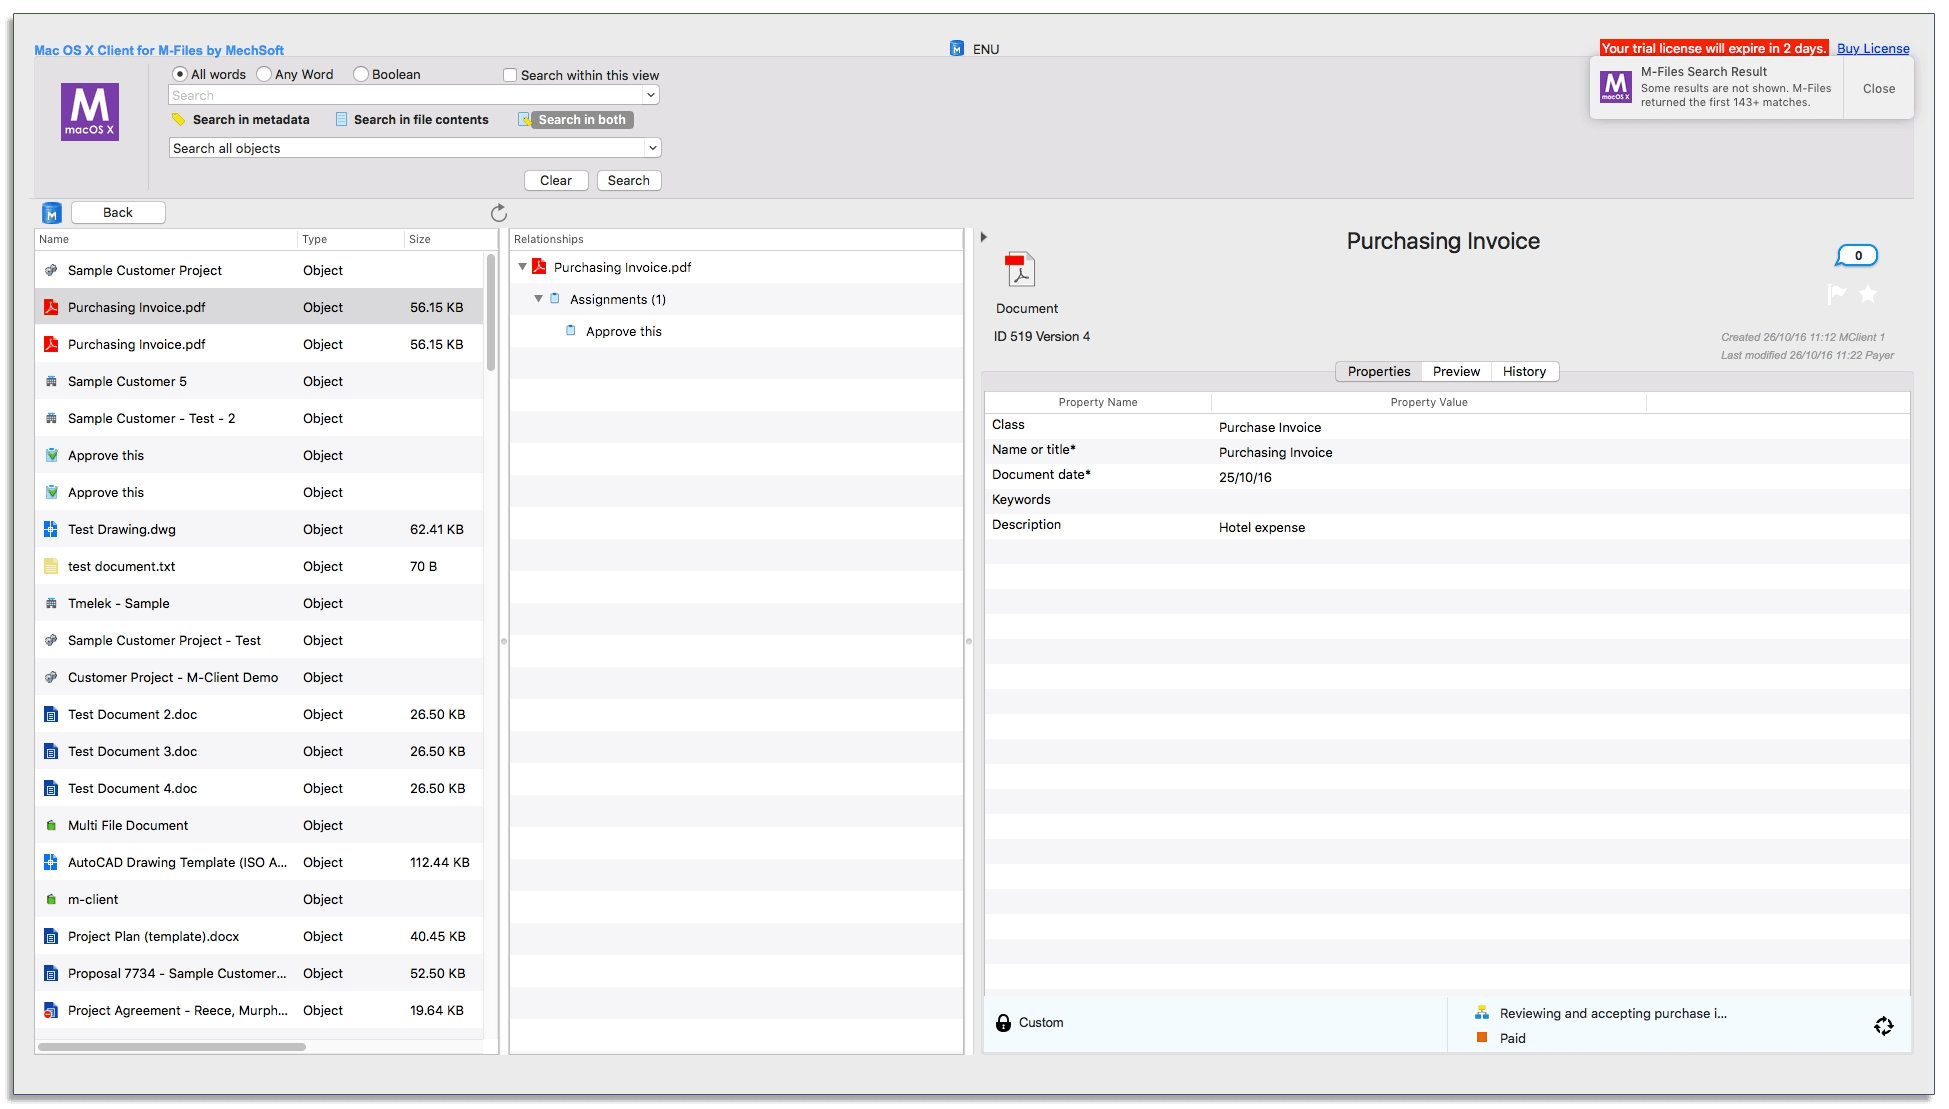The height and width of the screenshot is (1109, 1949).
Task: Click M-Files icon in search result notification
Action: 1616,87
